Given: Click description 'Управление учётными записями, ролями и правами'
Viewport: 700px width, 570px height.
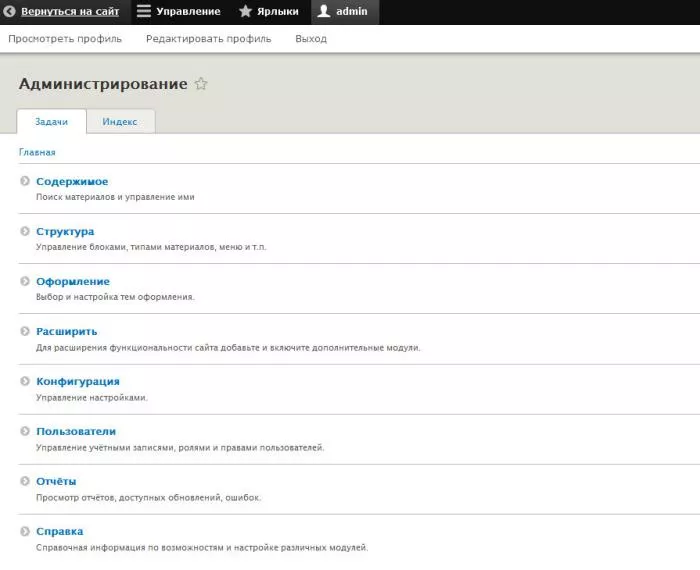Looking at the screenshot, I should [180, 448].
